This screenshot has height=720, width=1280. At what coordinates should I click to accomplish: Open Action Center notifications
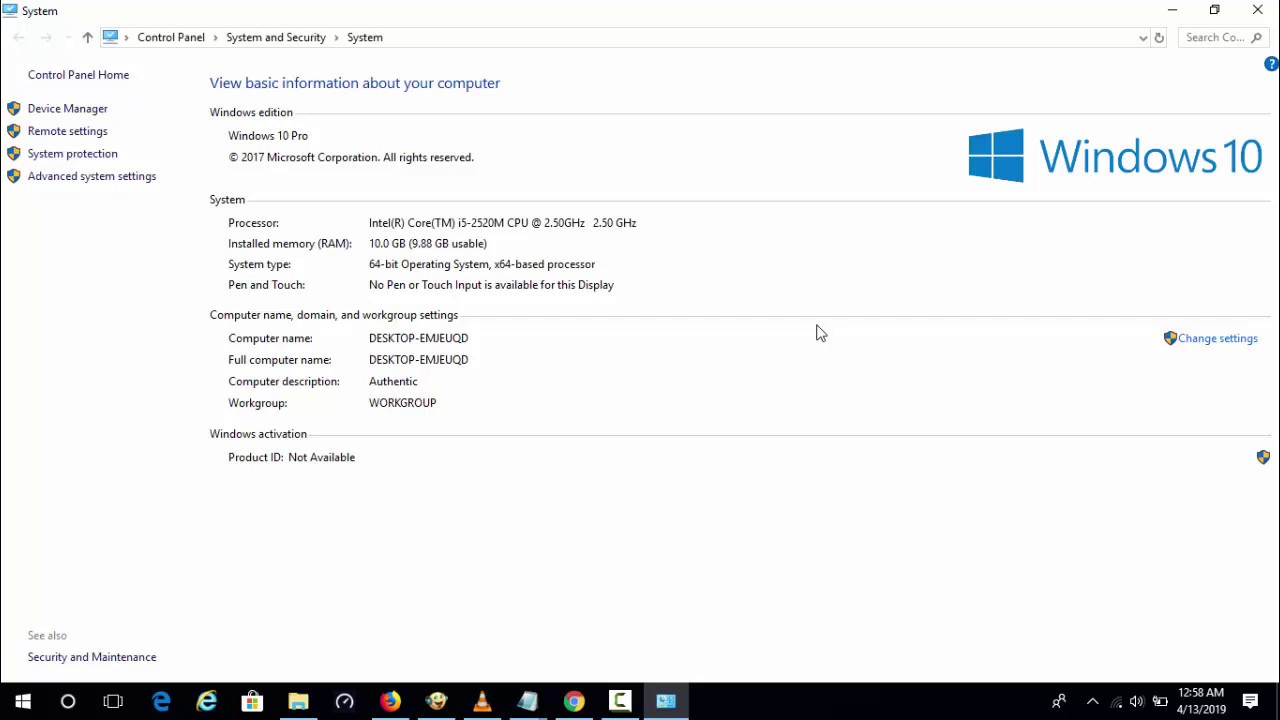click(1250, 701)
